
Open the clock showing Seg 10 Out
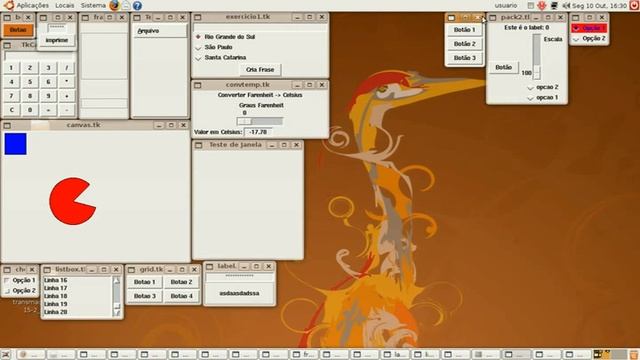(x=599, y=6)
